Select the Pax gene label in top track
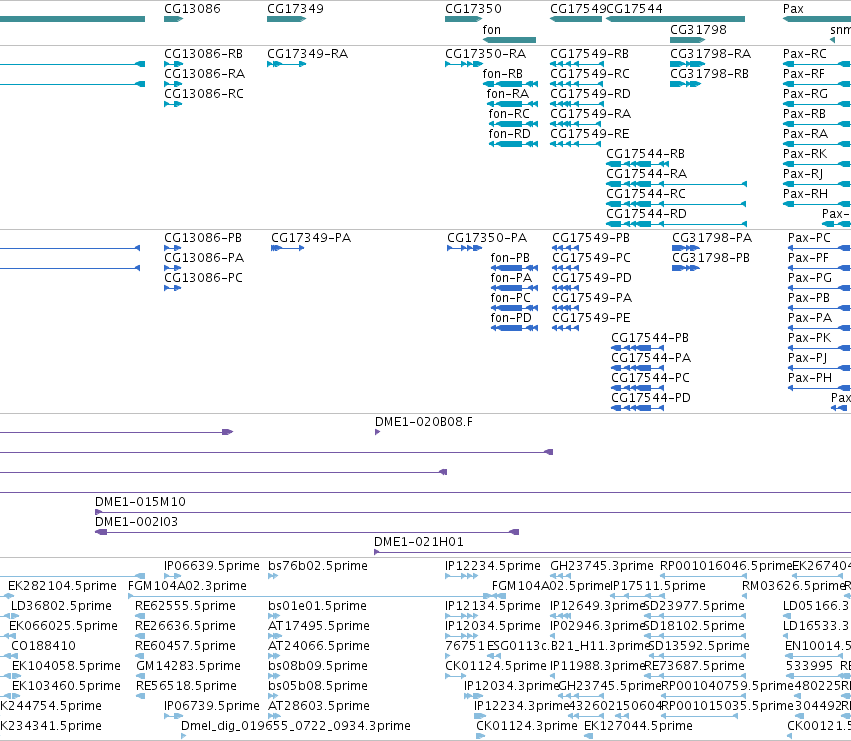Image resolution: width=851 pixels, height=741 pixels. point(793,9)
